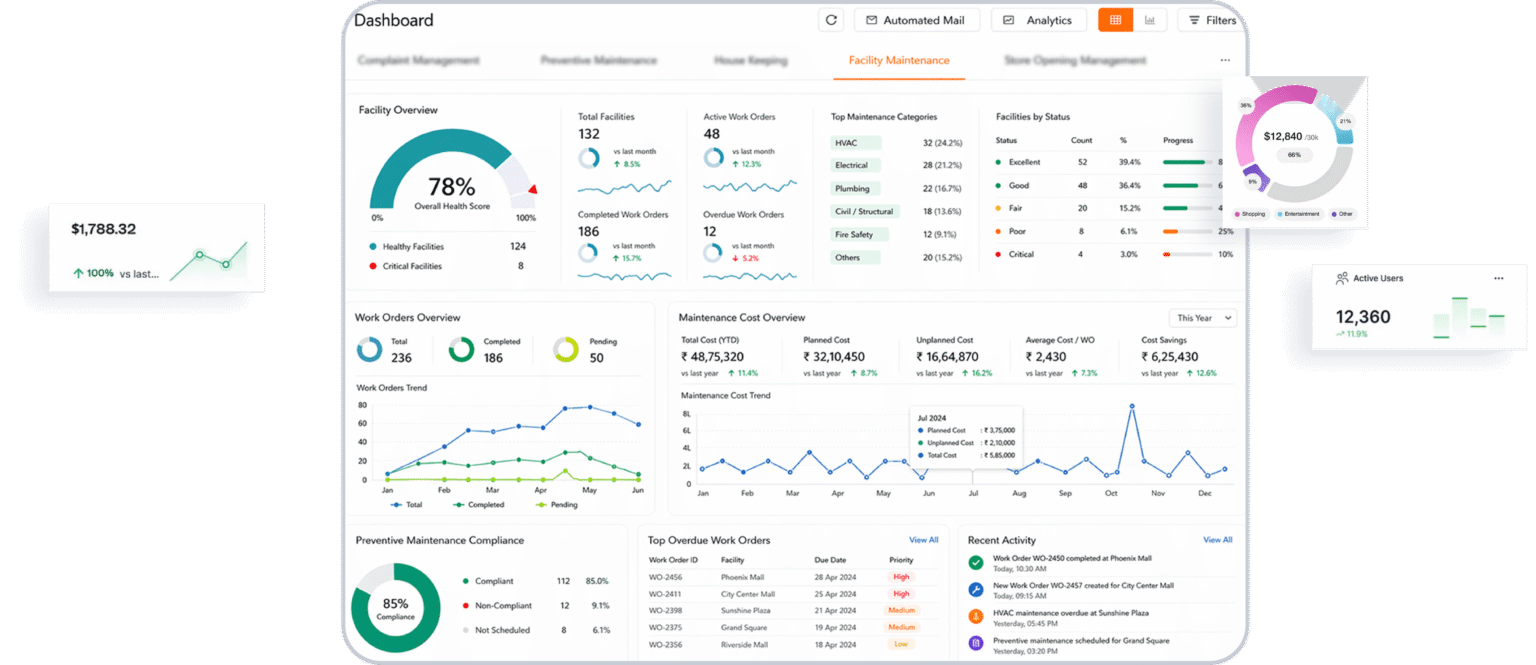Click the Active Work Orders donut icon
The width and height of the screenshot is (1536, 665).
[713, 158]
